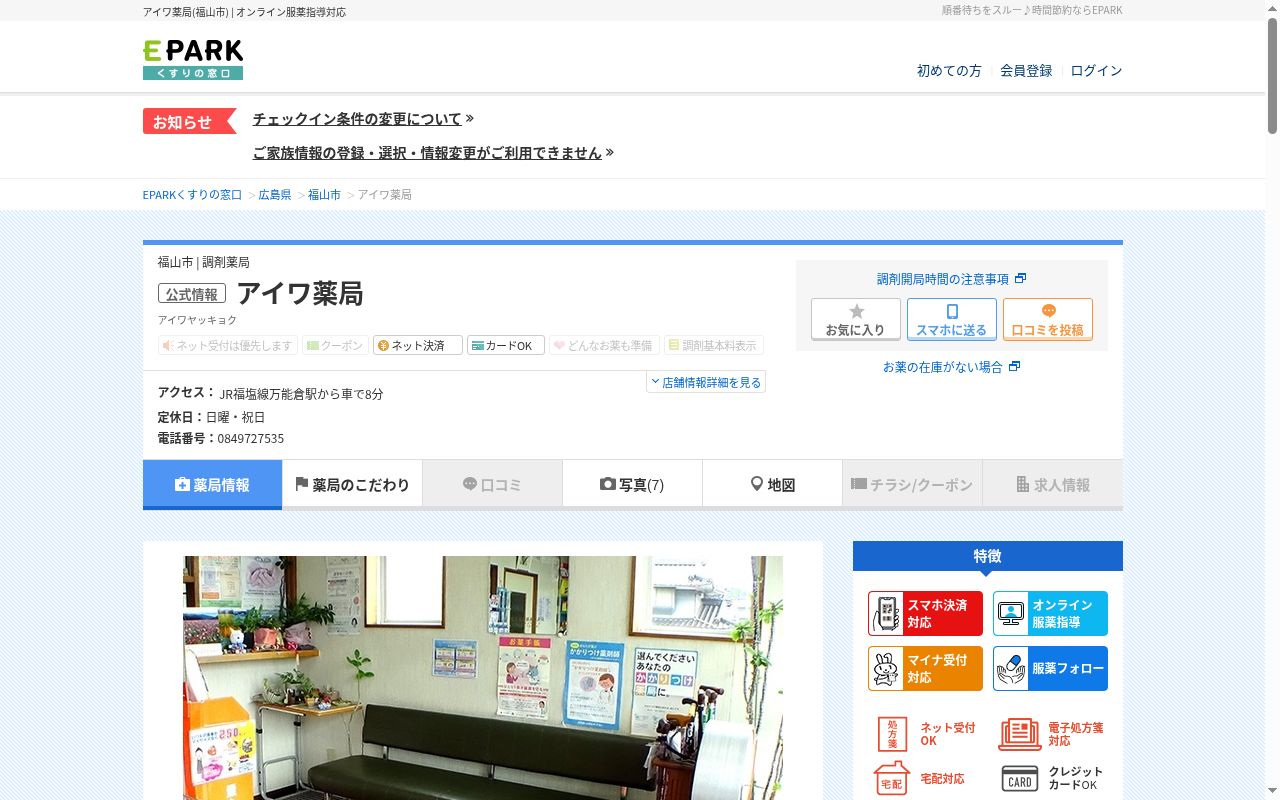
Task: Select the 求人情報 tab
Action: pyautogui.click(x=1053, y=484)
